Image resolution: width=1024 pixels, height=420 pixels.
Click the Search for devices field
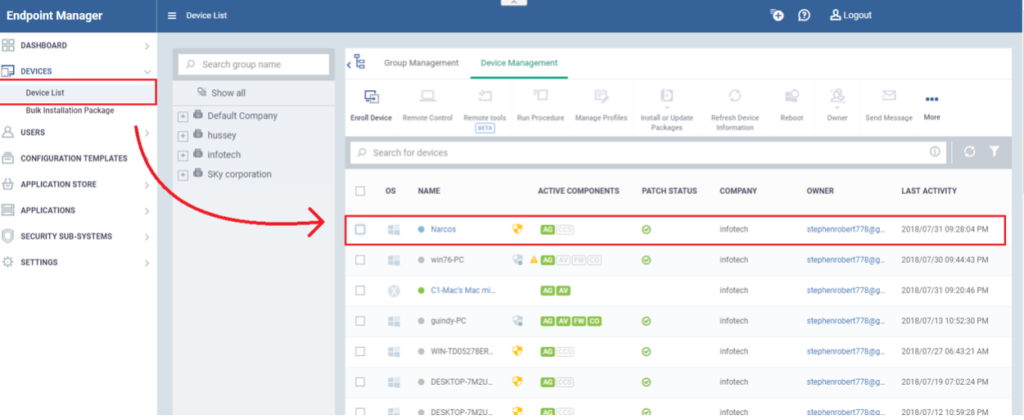point(649,152)
